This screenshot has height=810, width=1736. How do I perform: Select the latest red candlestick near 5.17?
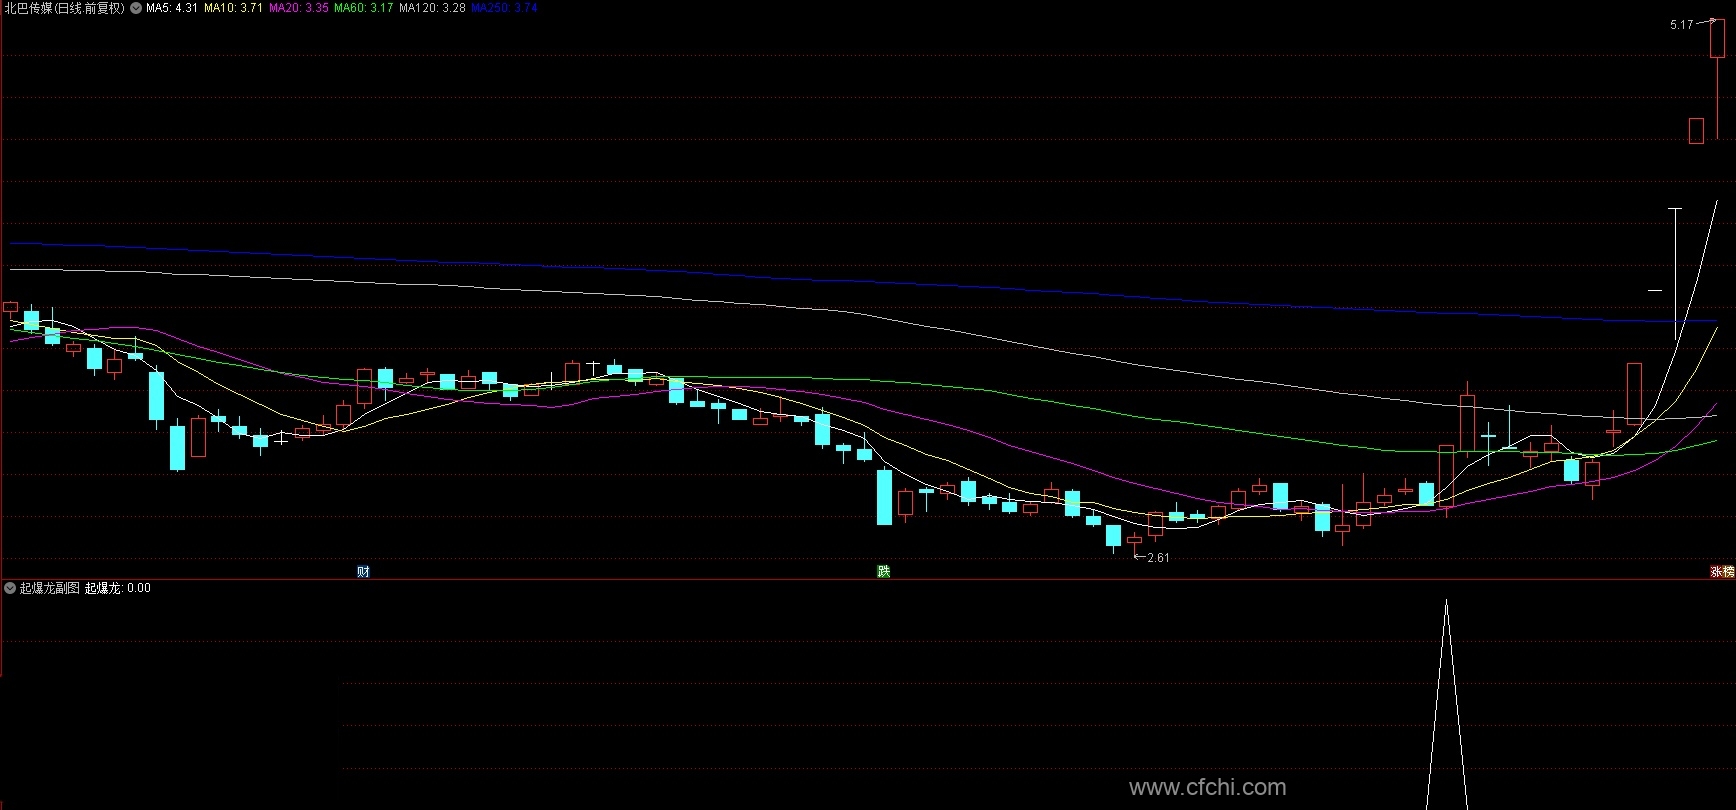[x=1717, y=78]
